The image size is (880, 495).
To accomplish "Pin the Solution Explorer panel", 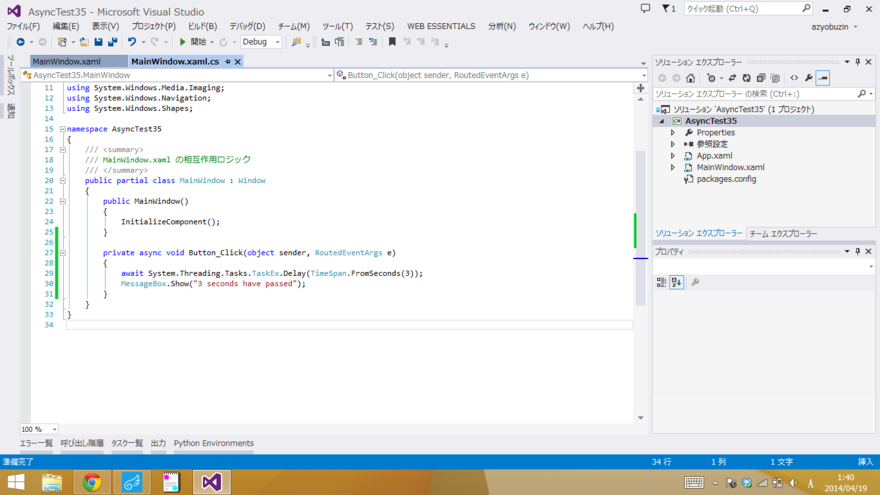I will (x=858, y=62).
